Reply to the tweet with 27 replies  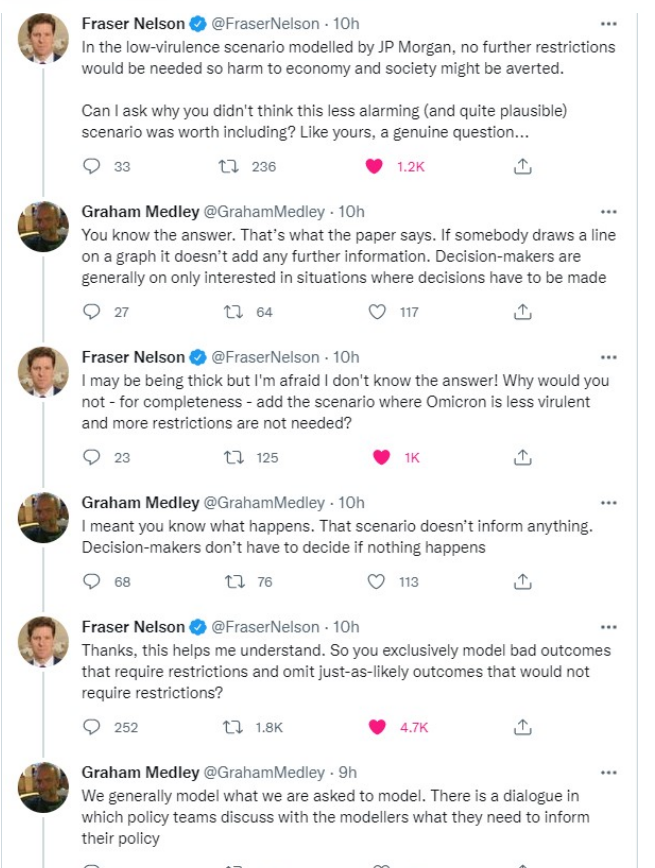(x=93, y=312)
